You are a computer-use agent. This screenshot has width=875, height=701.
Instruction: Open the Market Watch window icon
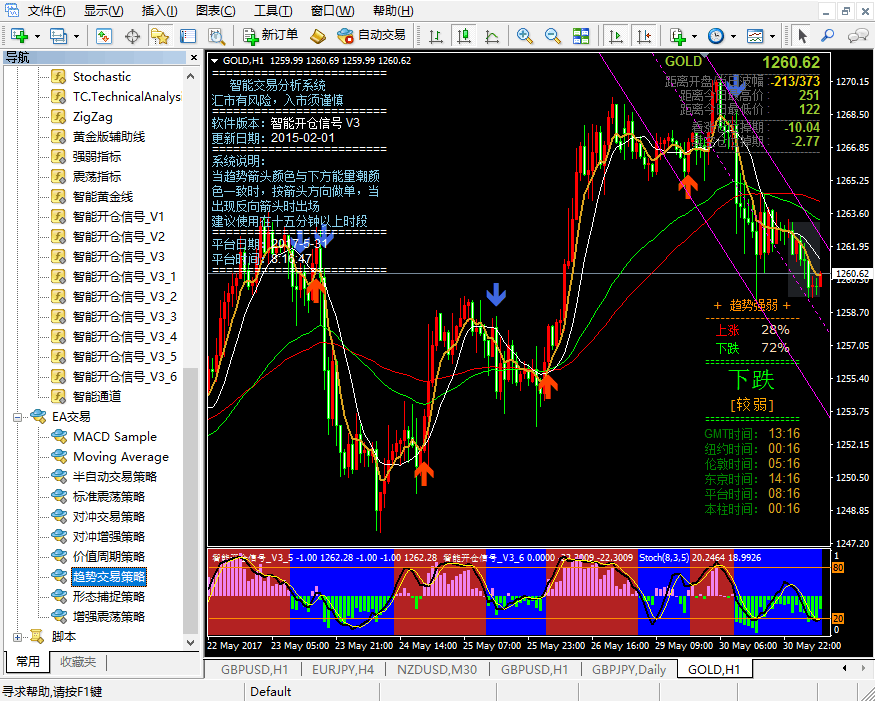point(104,36)
